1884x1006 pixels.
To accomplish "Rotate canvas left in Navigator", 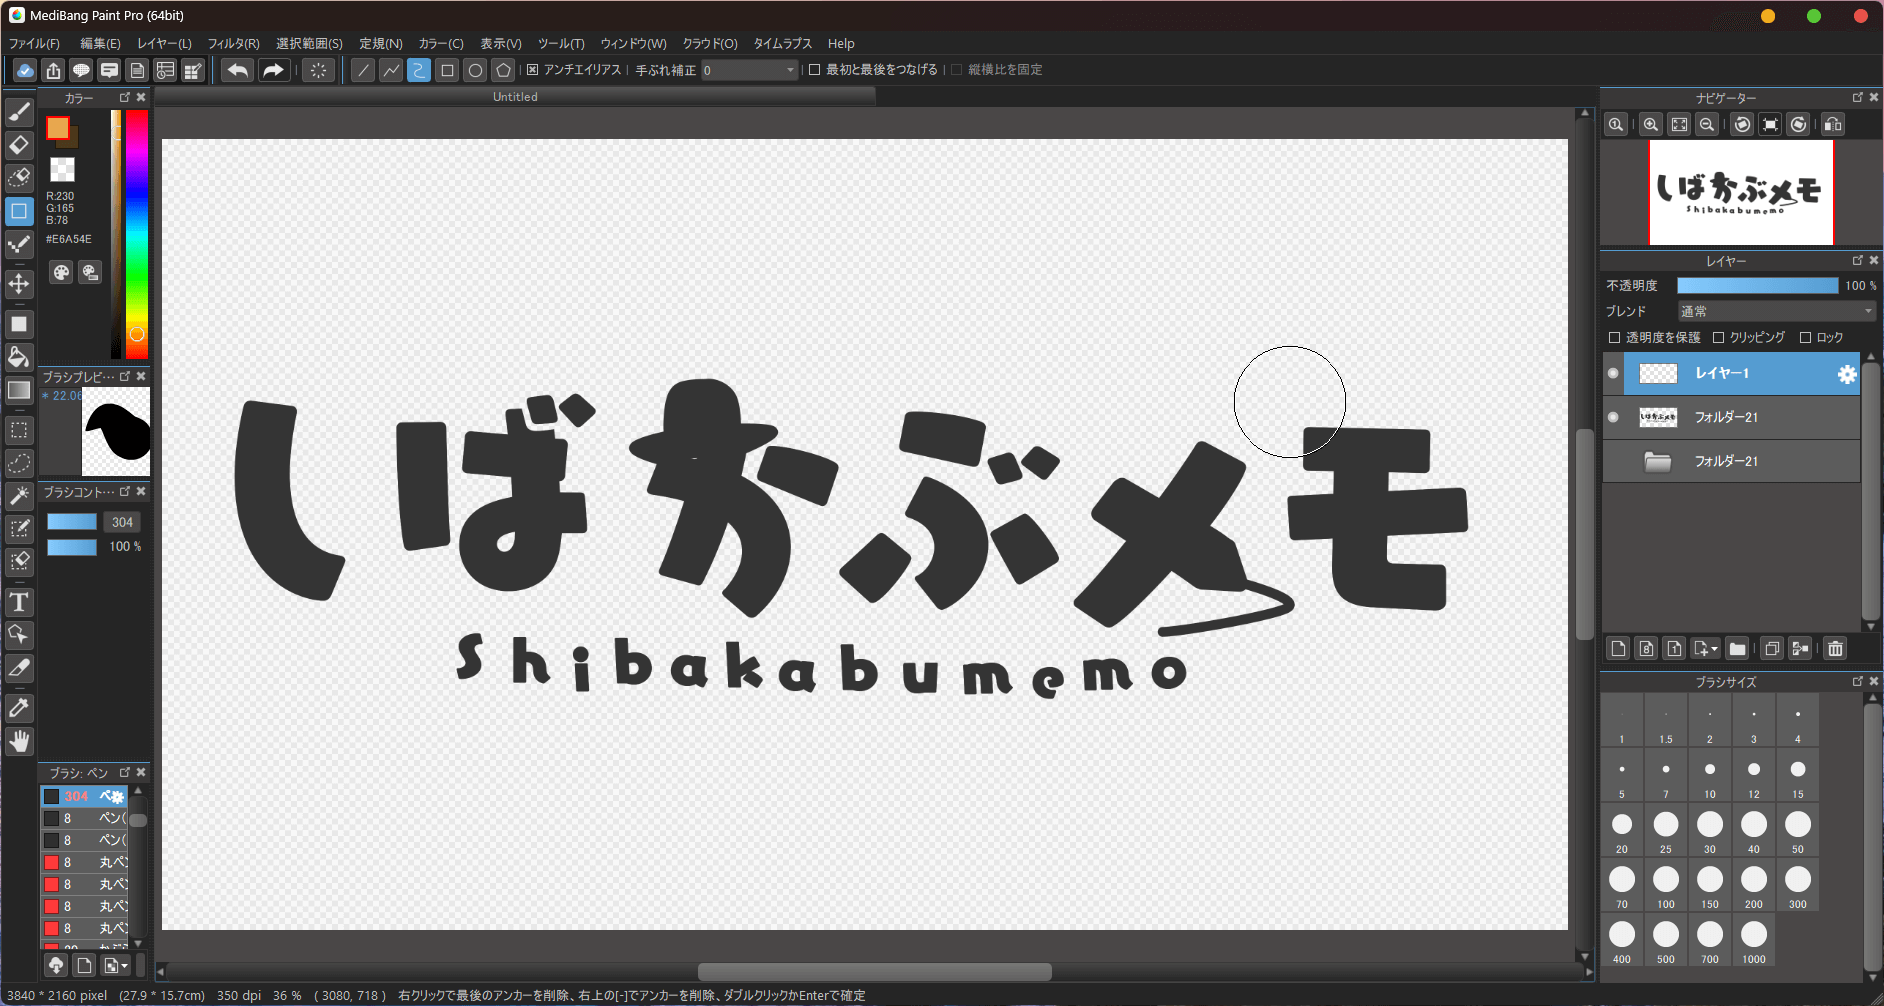I will pyautogui.click(x=1743, y=124).
